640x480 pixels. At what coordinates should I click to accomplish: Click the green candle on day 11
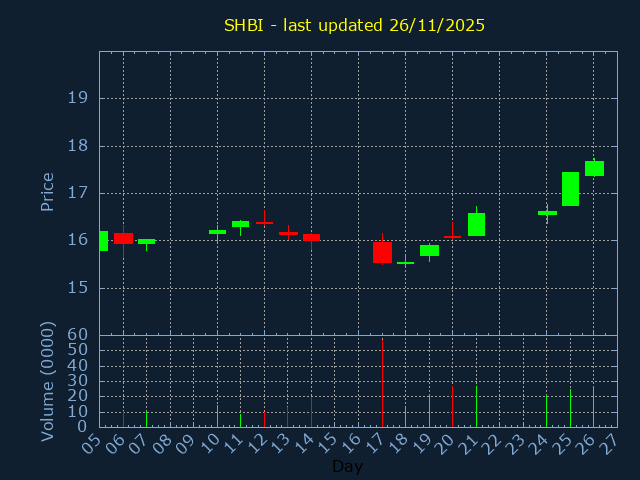tap(240, 224)
